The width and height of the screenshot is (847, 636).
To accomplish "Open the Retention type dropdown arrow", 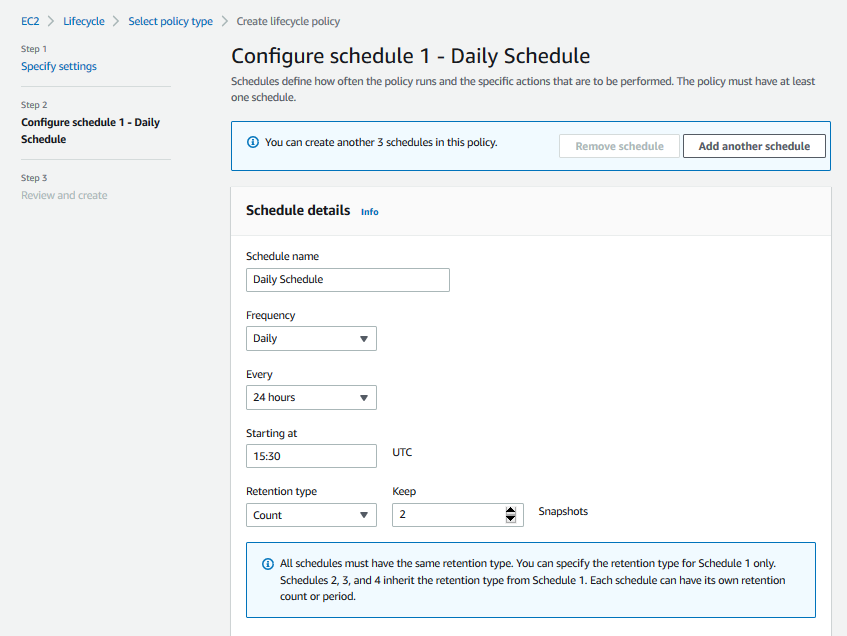I will pos(364,514).
